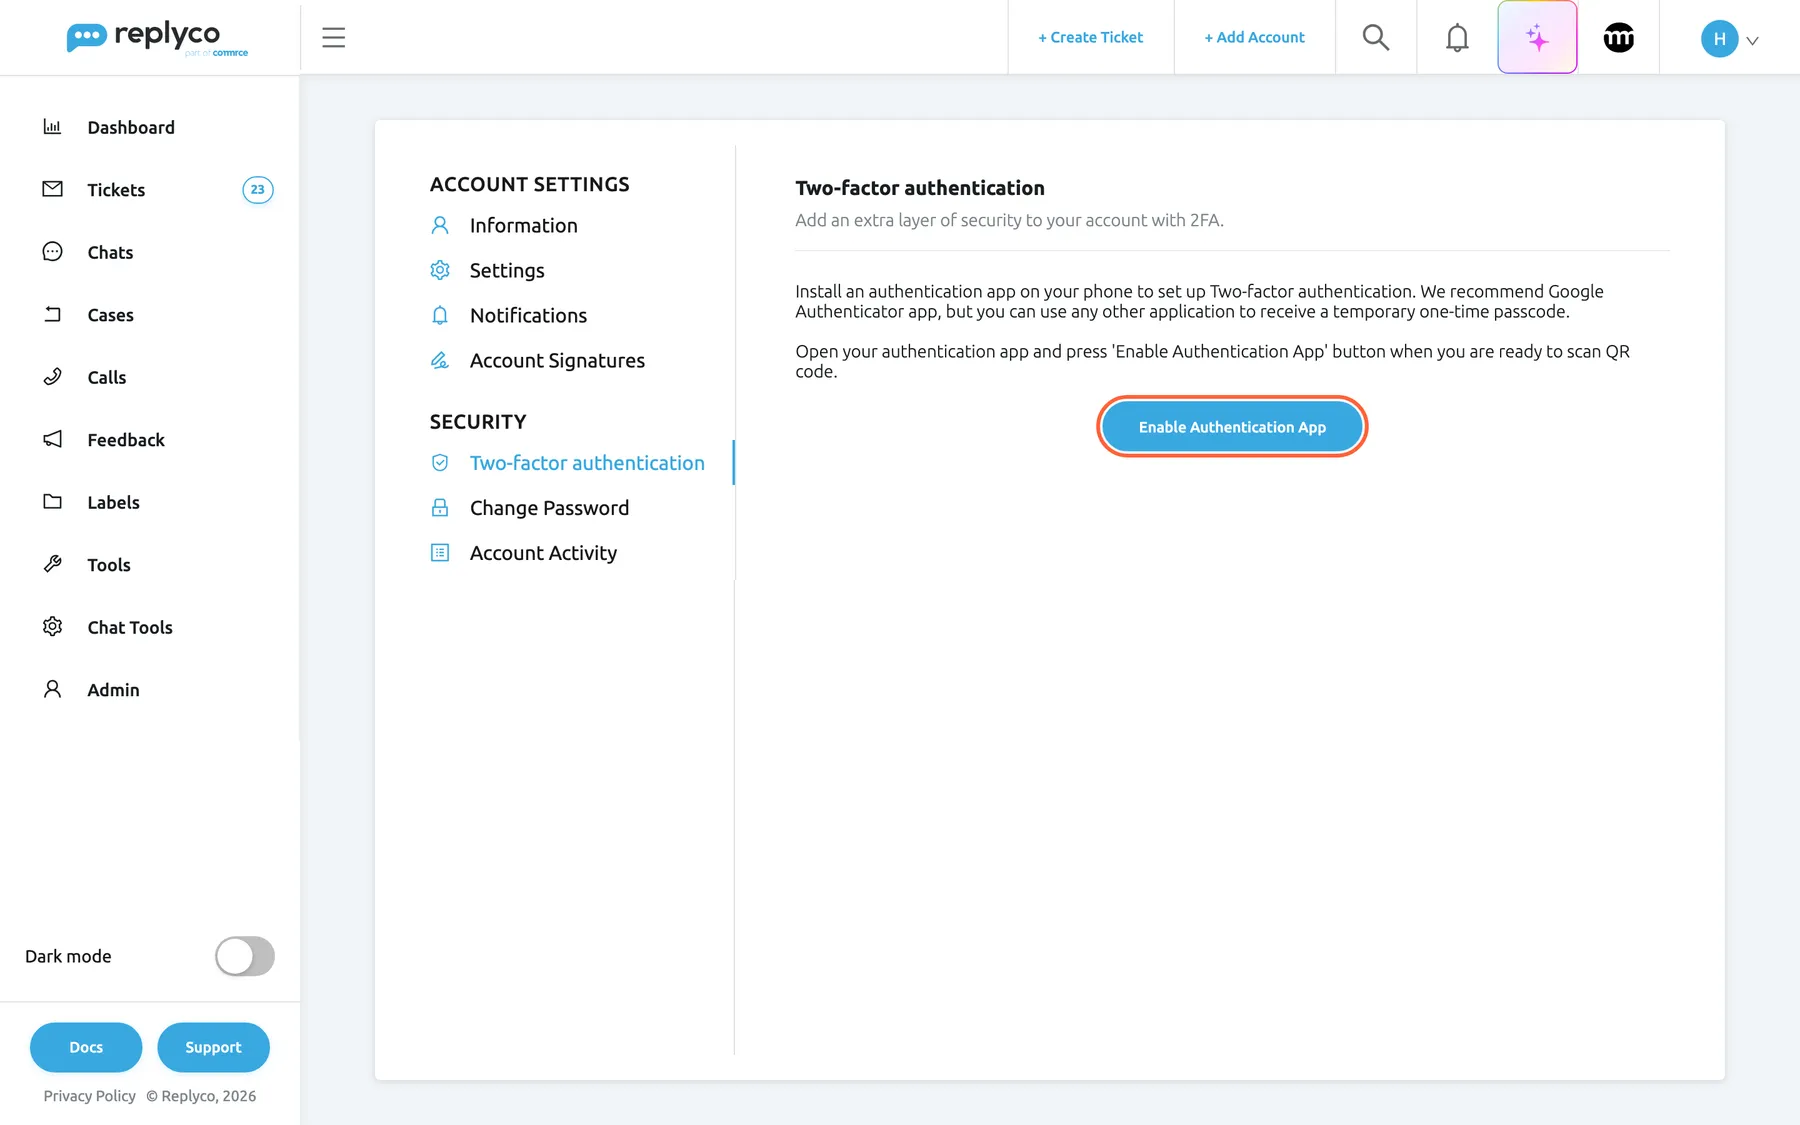1800x1125 pixels.
Task: Click + Create Ticket
Action: [1090, 37]
